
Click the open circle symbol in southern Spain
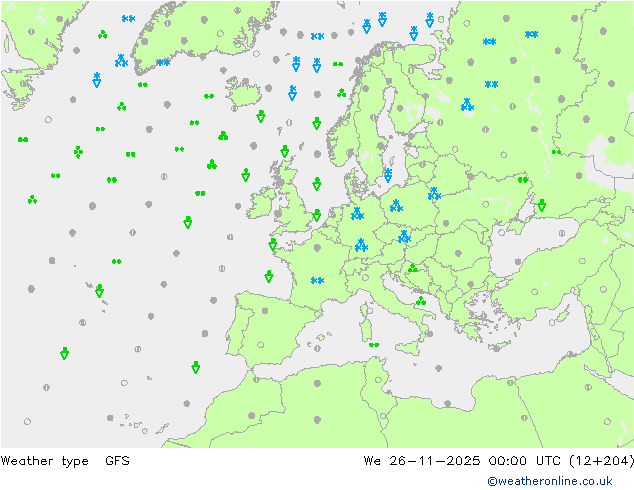coord(261,345)
